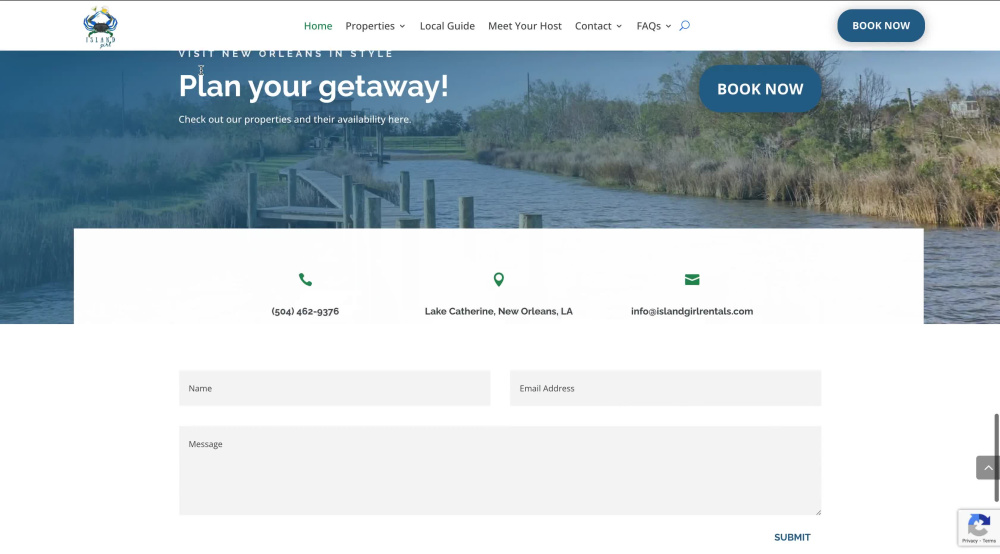The width and height of the screenshot is (1000, 554).
Task: Click the Message box resize handle
Action: [818, 511]
